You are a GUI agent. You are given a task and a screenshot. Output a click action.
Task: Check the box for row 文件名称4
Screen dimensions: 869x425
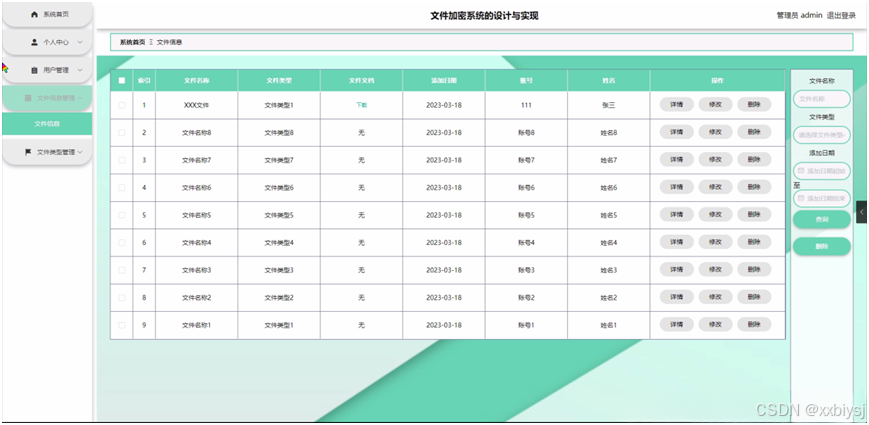pos(122,243)
